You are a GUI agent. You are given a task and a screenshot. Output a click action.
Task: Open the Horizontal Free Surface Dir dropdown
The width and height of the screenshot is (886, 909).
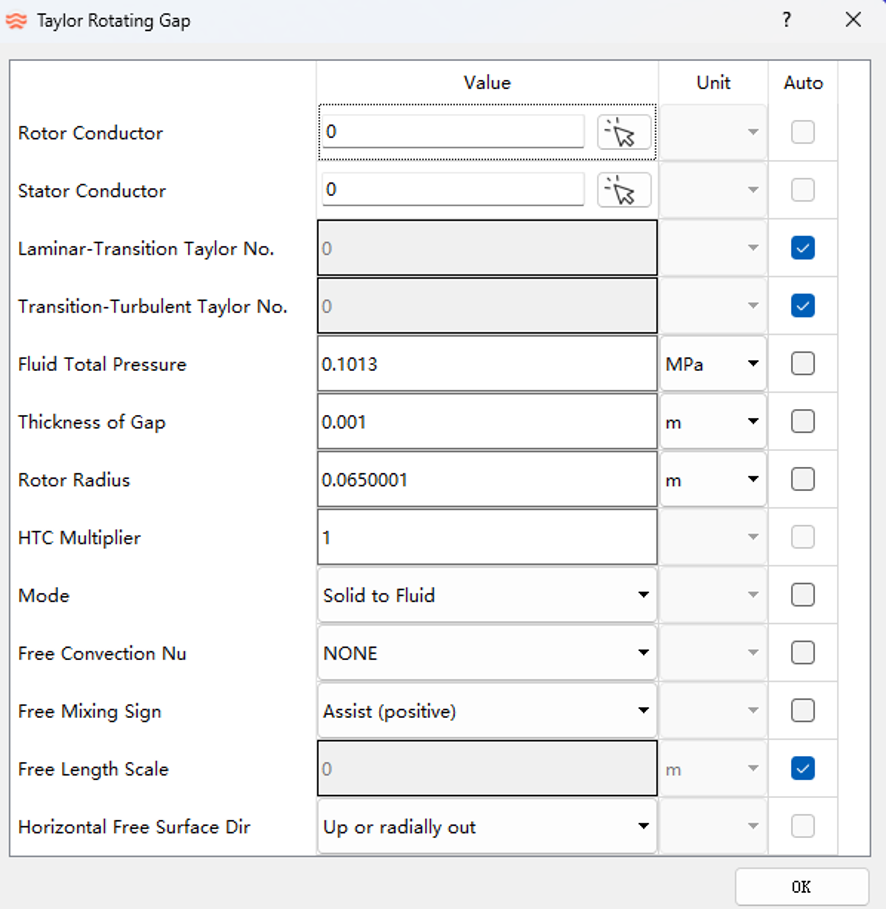[487, 828]
